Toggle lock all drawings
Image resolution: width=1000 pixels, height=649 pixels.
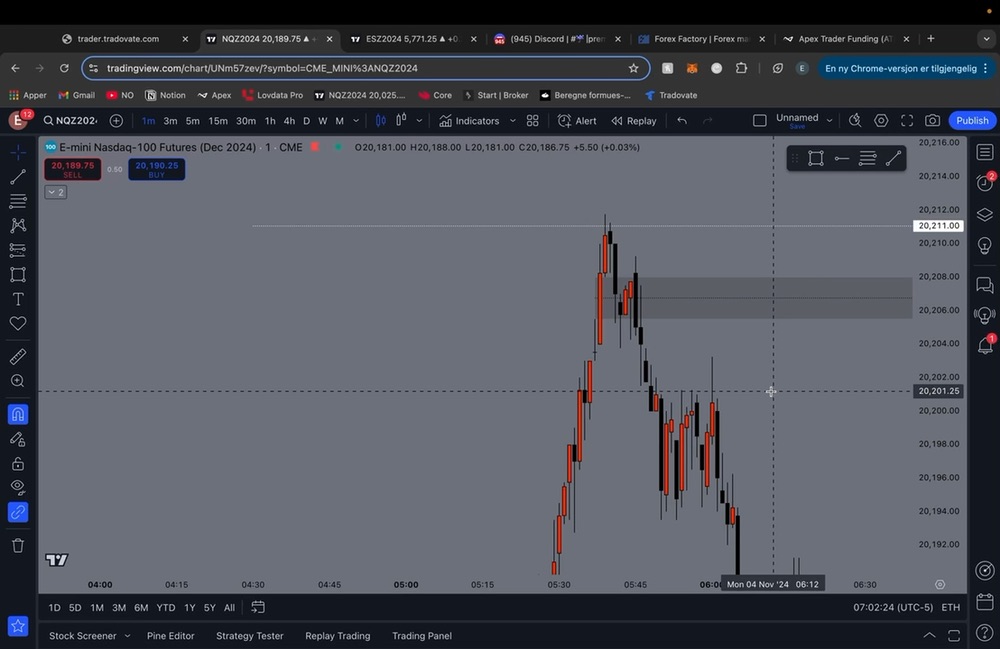(18, 463)
